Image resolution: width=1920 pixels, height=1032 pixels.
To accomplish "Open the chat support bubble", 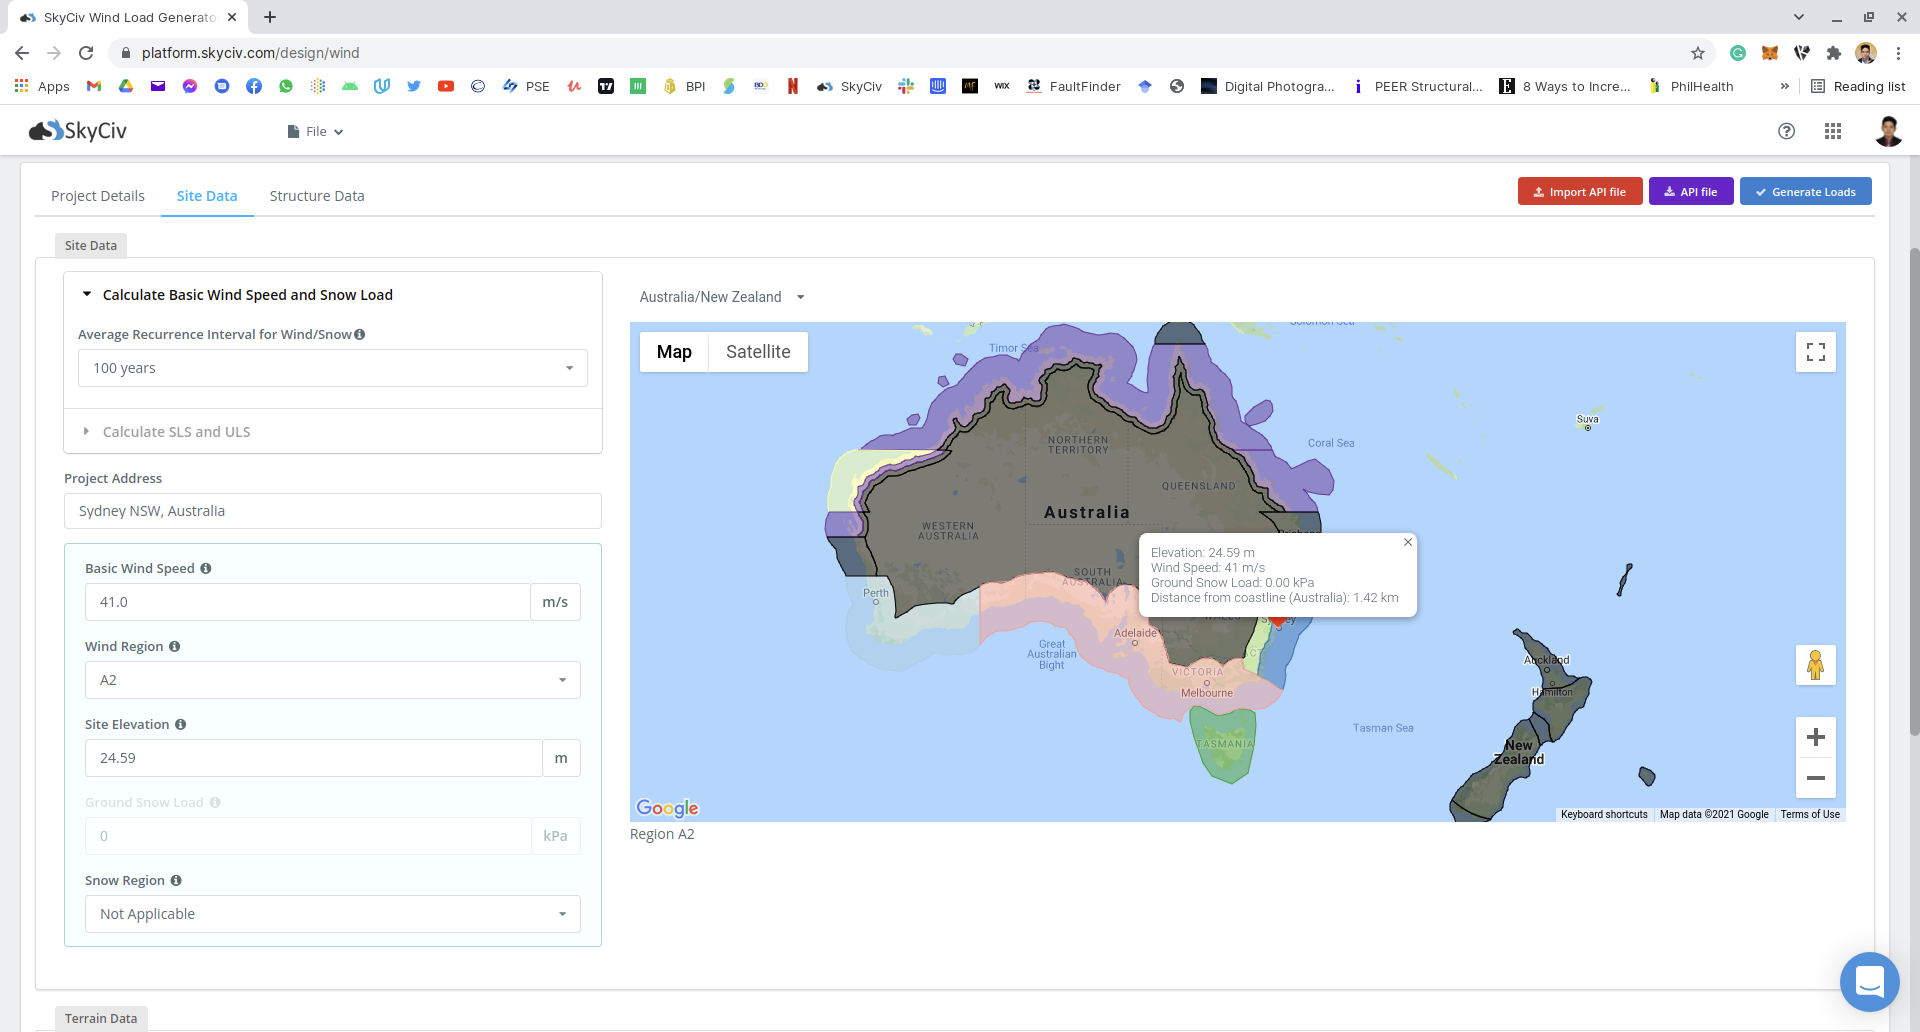I will point(1868,981).
